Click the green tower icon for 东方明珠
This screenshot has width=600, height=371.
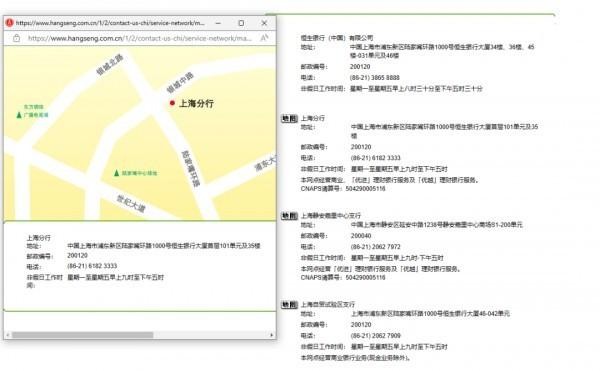pyautogui.click(x=19, y=115)
